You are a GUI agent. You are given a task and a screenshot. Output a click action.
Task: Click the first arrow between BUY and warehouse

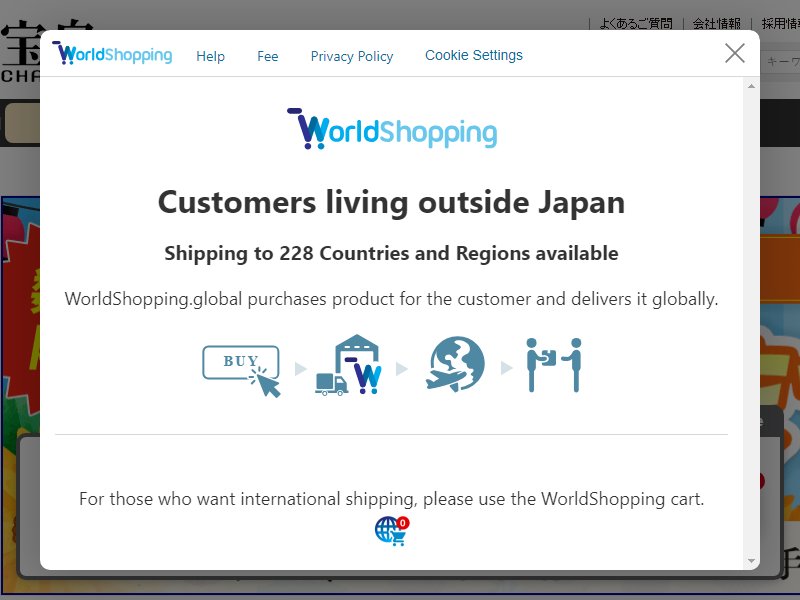point(301,368)
